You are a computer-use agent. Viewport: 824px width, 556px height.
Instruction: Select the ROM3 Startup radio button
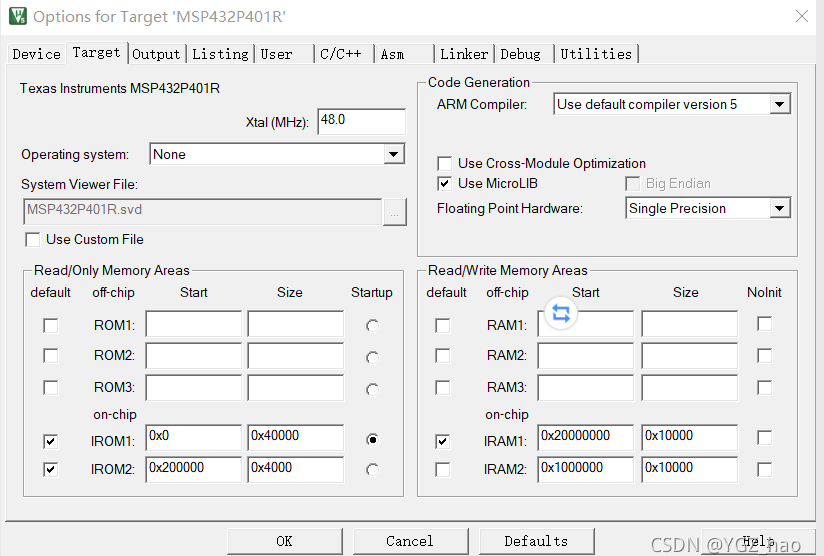(x=372, y=389)
